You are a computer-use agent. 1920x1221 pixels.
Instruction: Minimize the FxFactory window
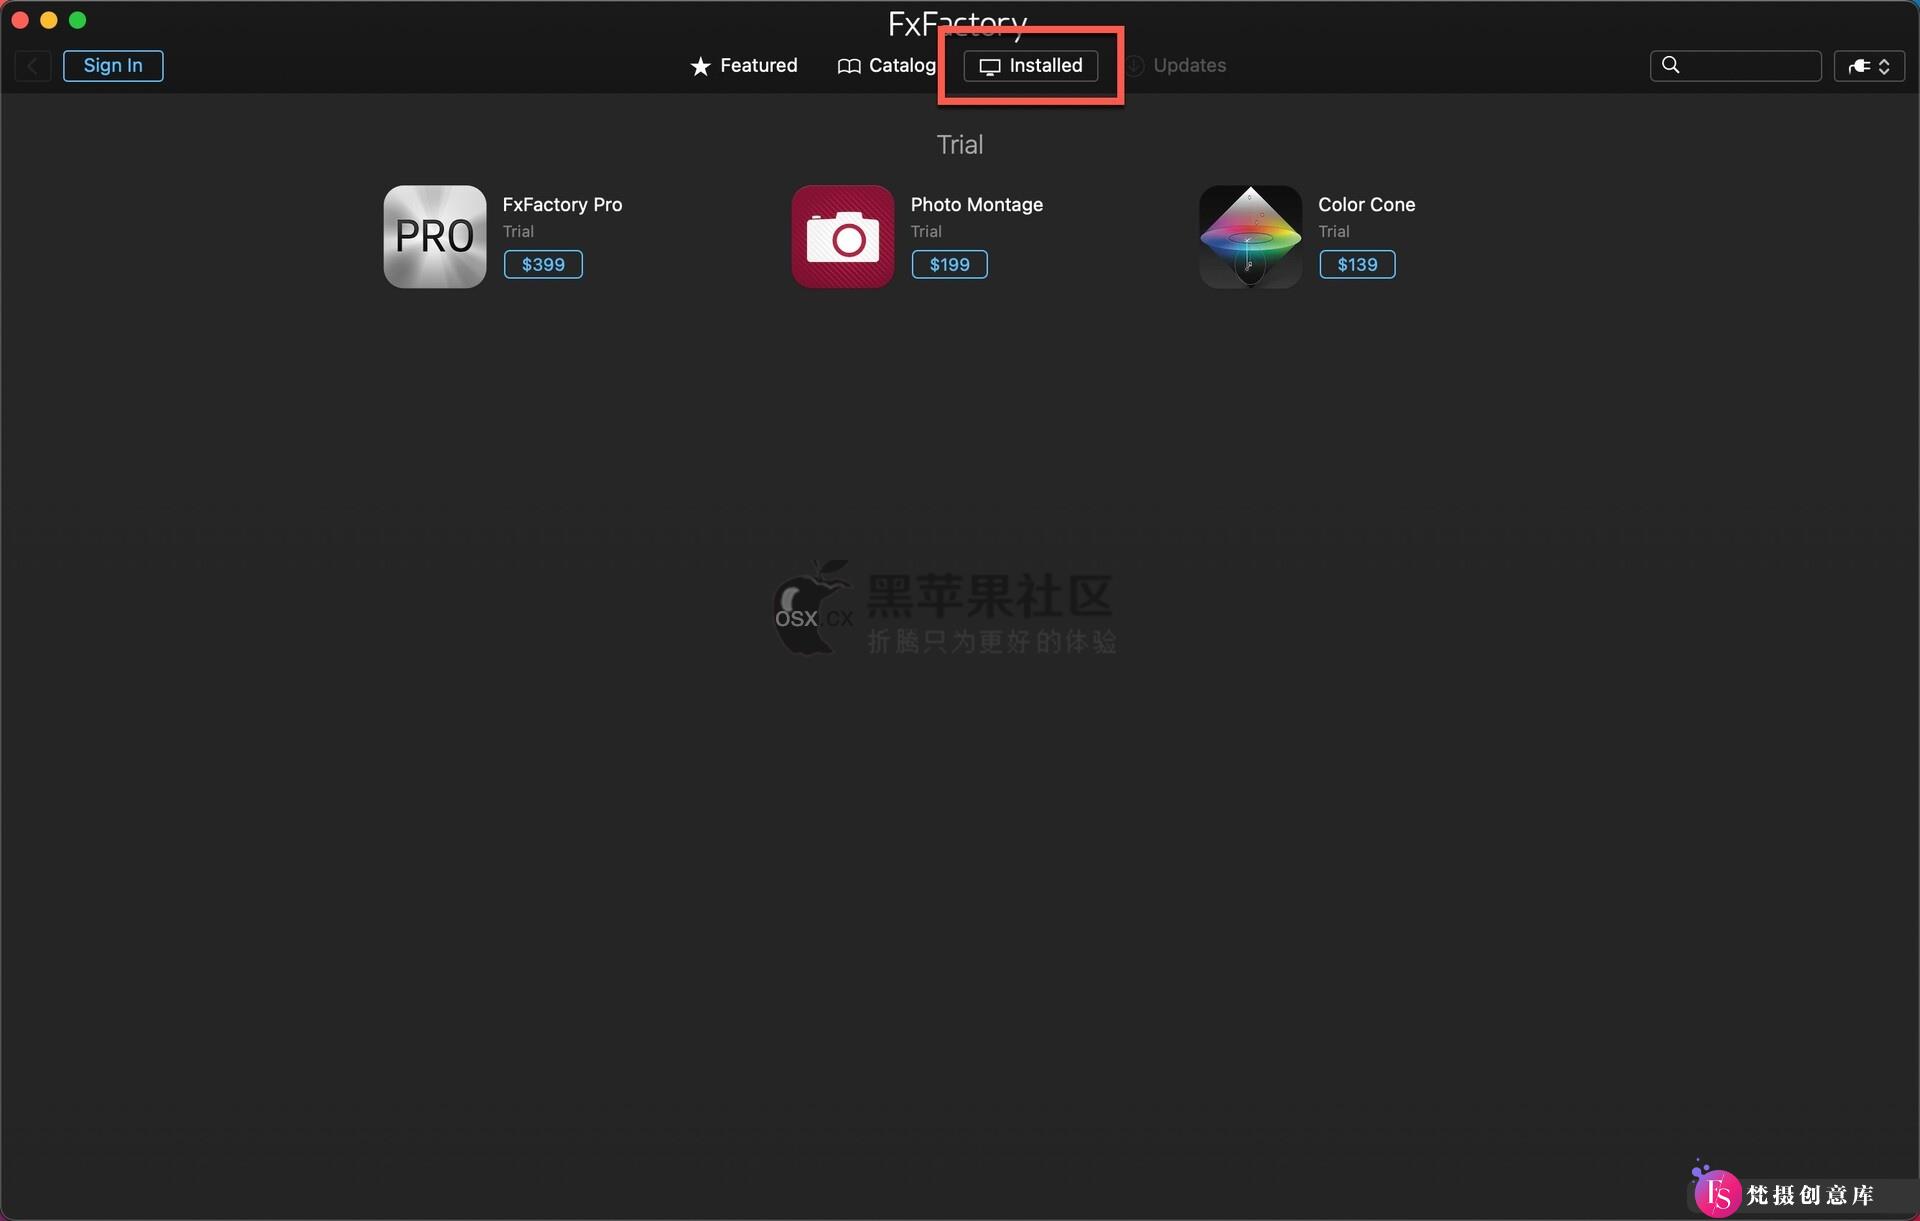[x=49, y=20]
